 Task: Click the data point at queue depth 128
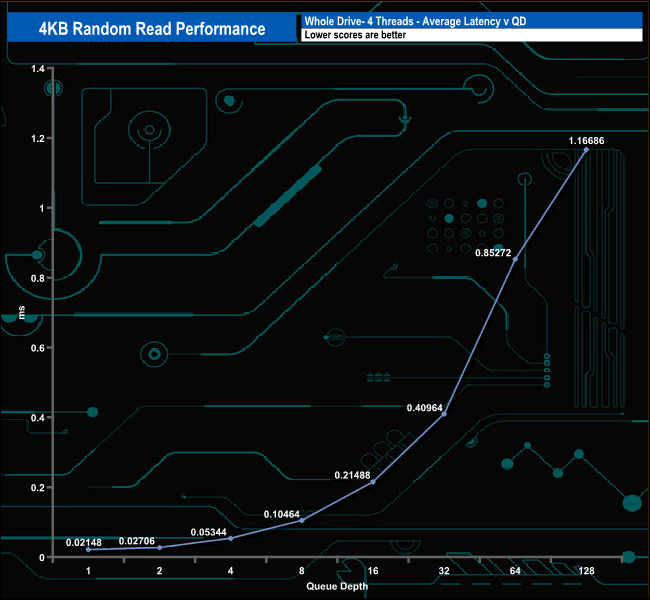pyautogui.click(x=586, y=149)
